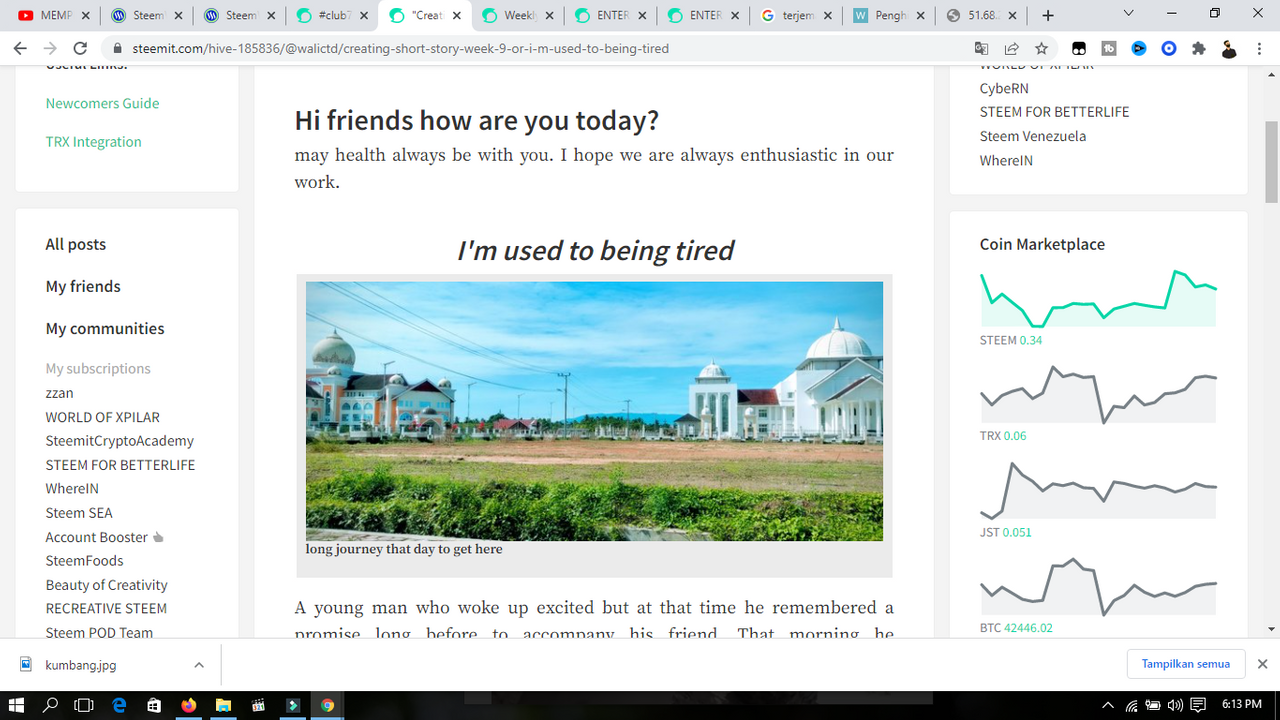
Task: Open the Google Translate page icon
Action: coord(981,48)
